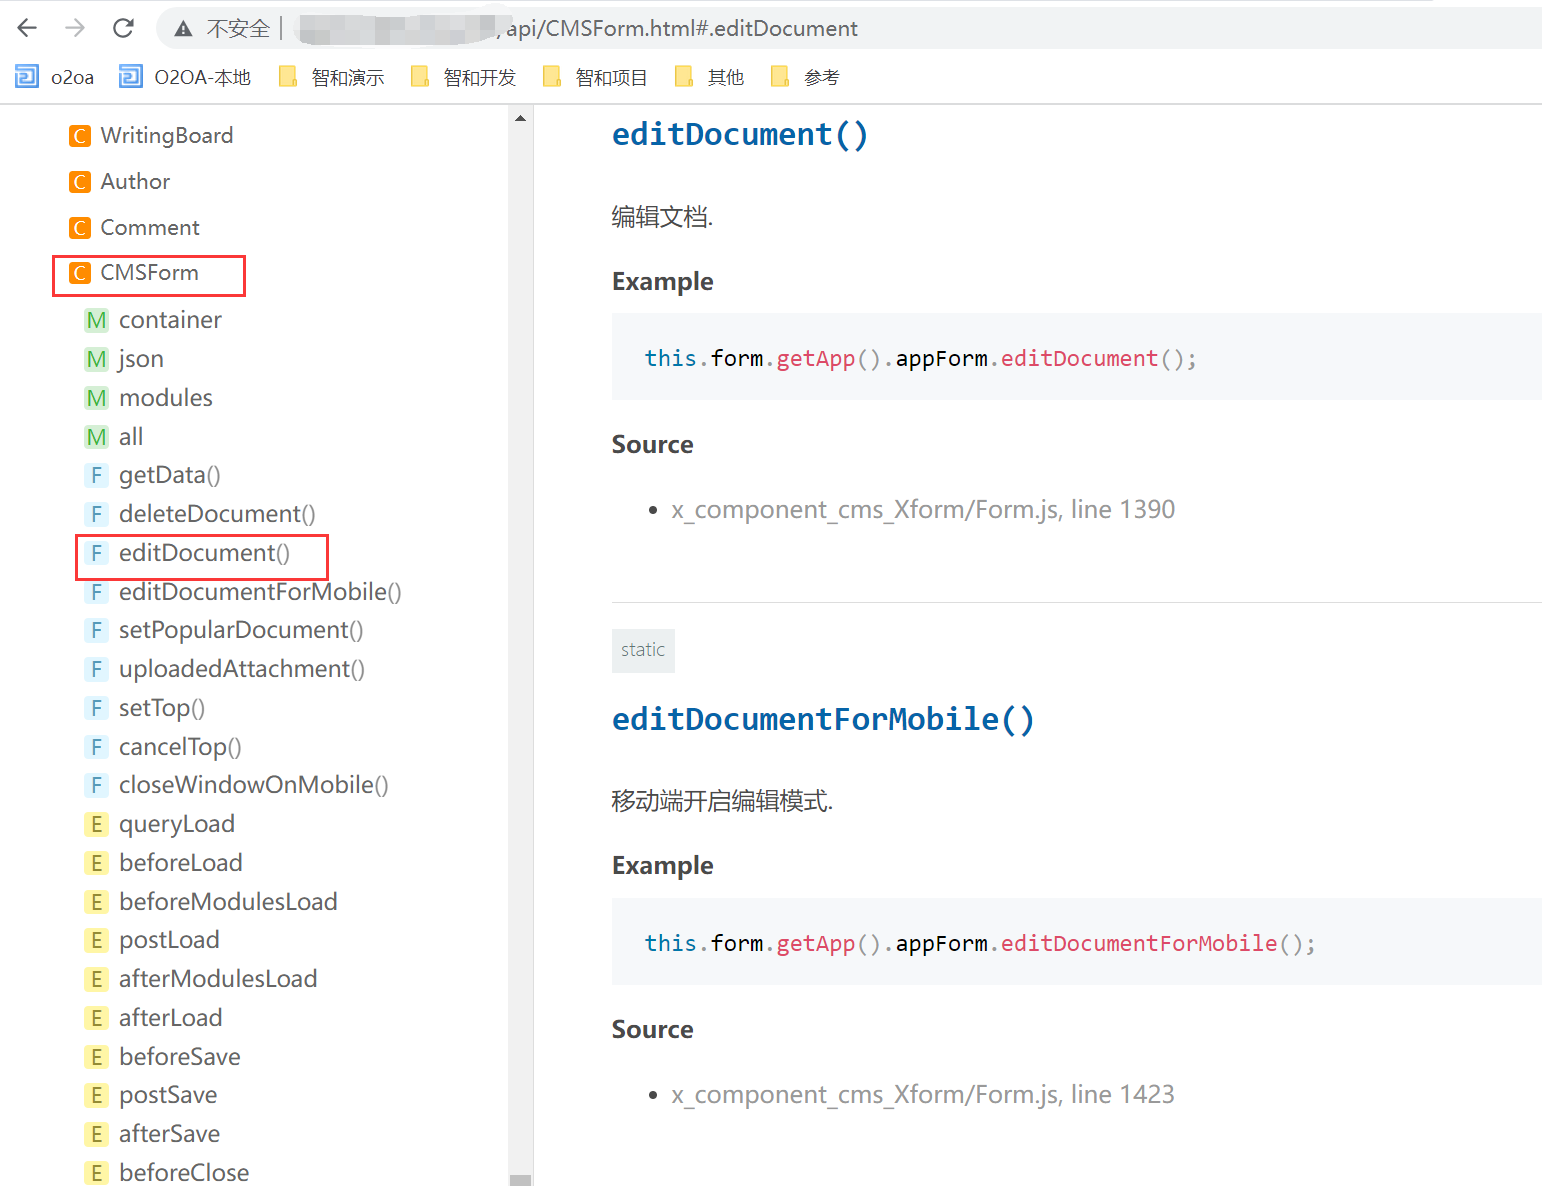Click the address bar URL field
Screen dimensions: 1542x1186
pyautogui.click(x=680, y=28)
